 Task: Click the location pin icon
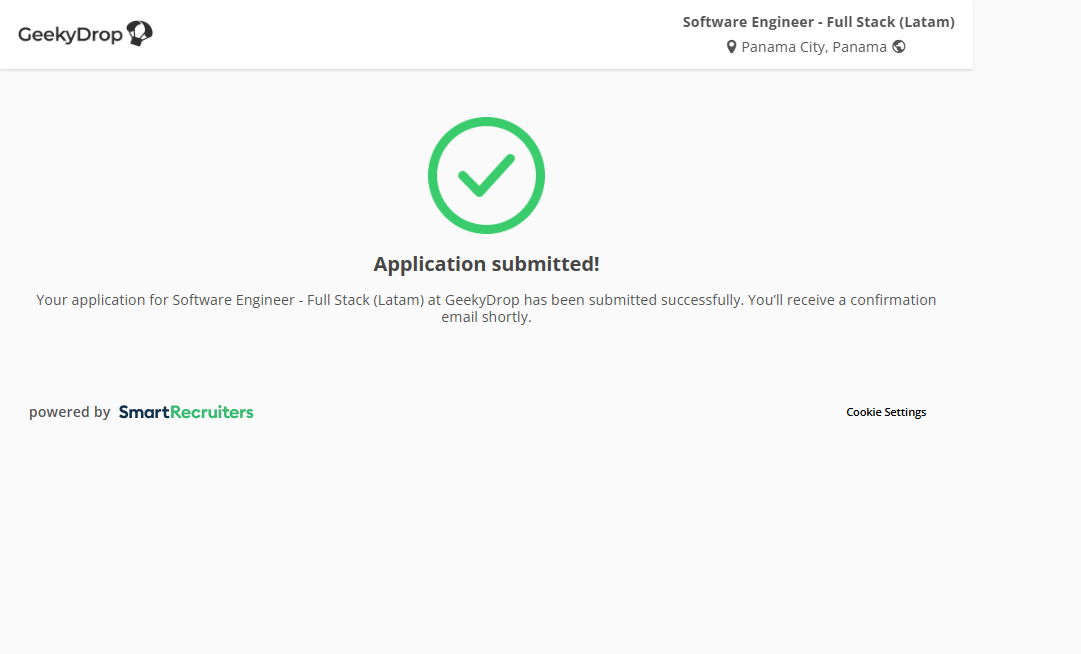click(x=731, y=47)
